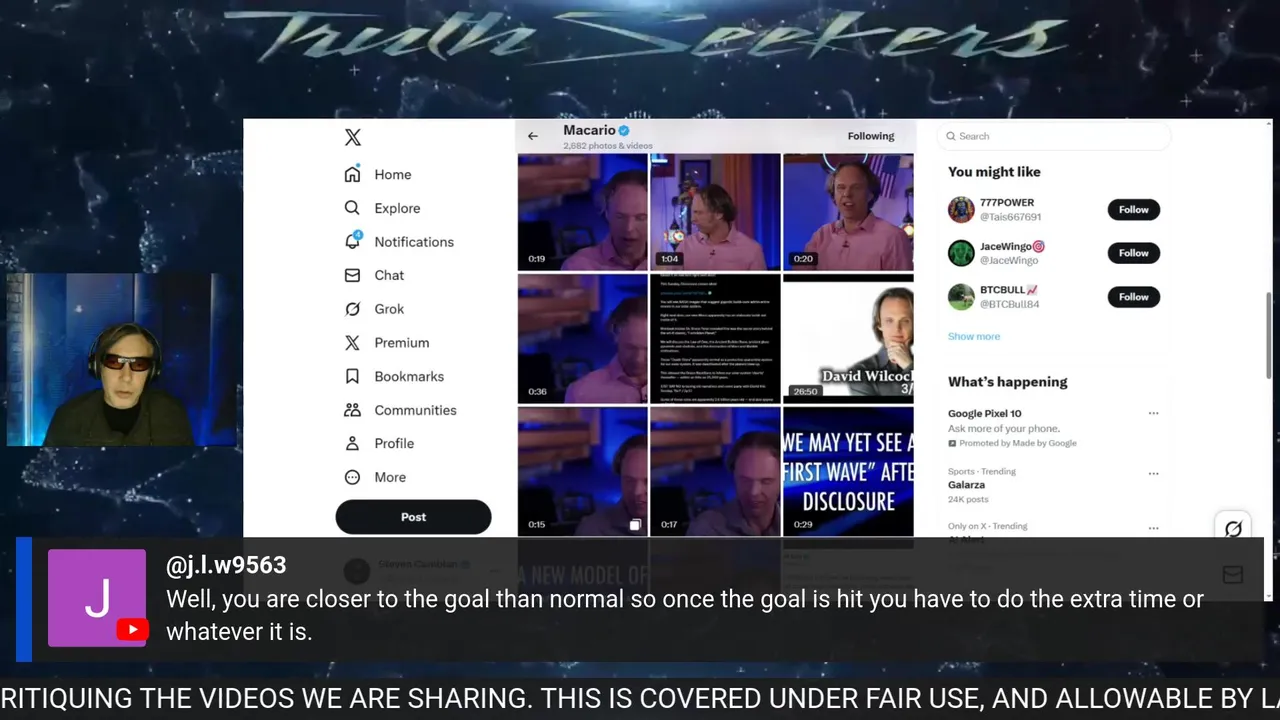The width and height of the screenshot is (1280, 720).
Task: Open the 0:17 video thumbnail
Action: point(715,471)
